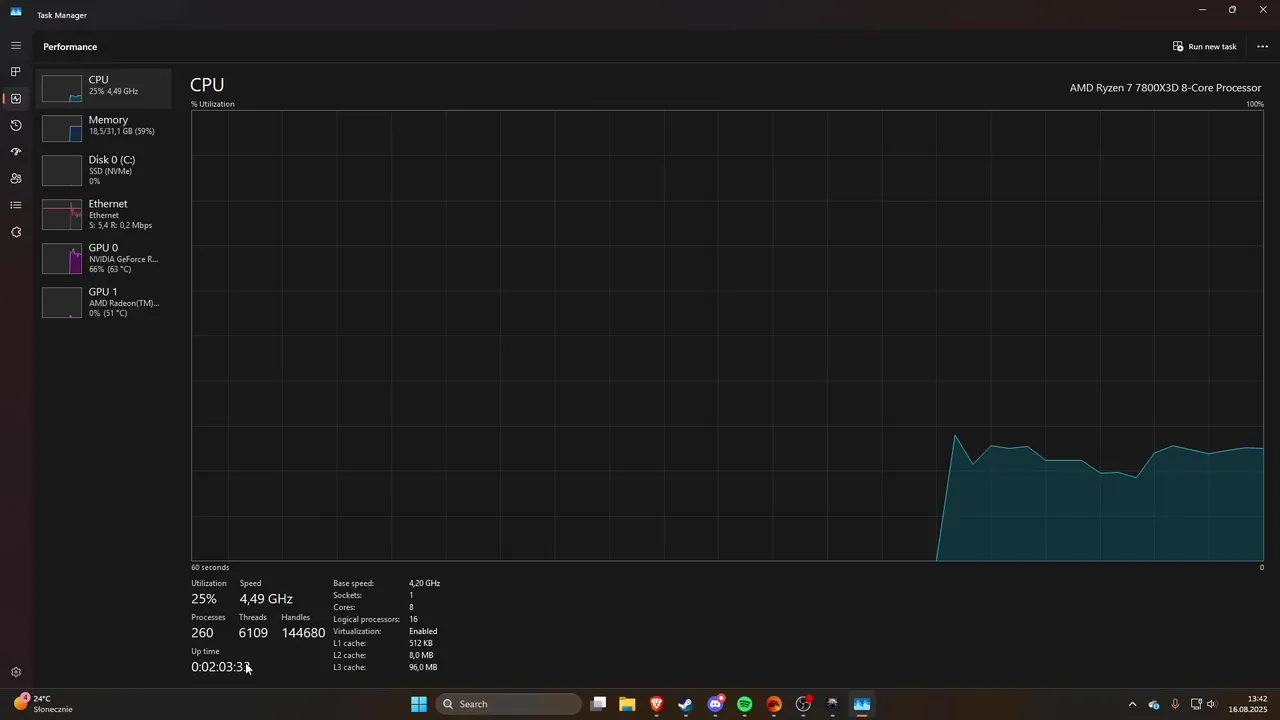Click the Cores value 8

point(411,607)
